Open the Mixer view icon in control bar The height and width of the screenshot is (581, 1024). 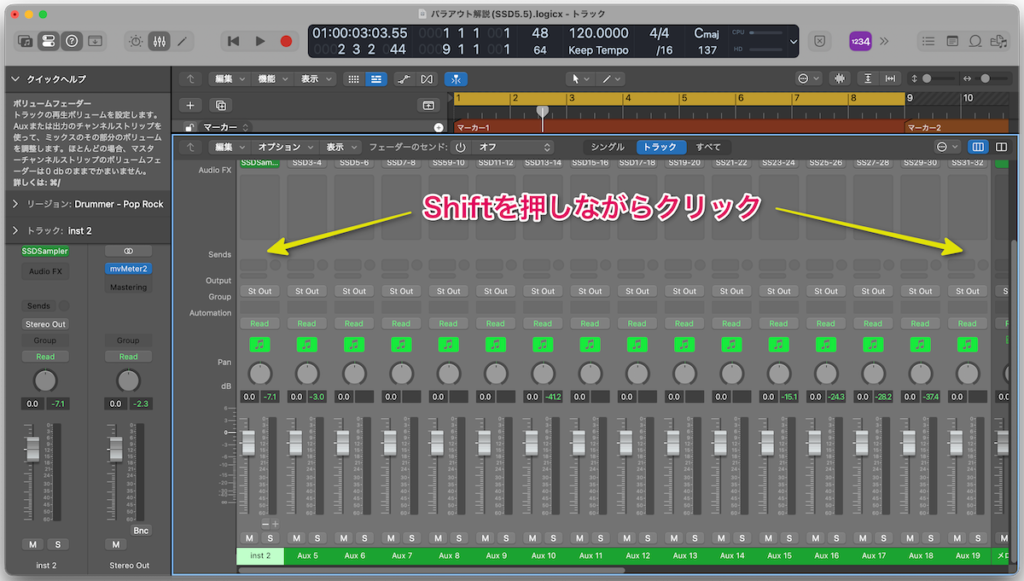tap(160, 40)
